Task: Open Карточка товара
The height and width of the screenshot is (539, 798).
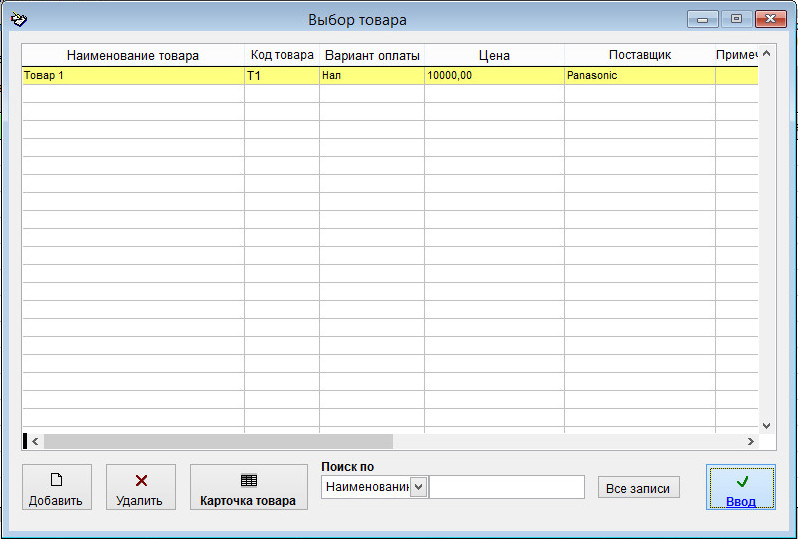Action: (x=248, y=487)
